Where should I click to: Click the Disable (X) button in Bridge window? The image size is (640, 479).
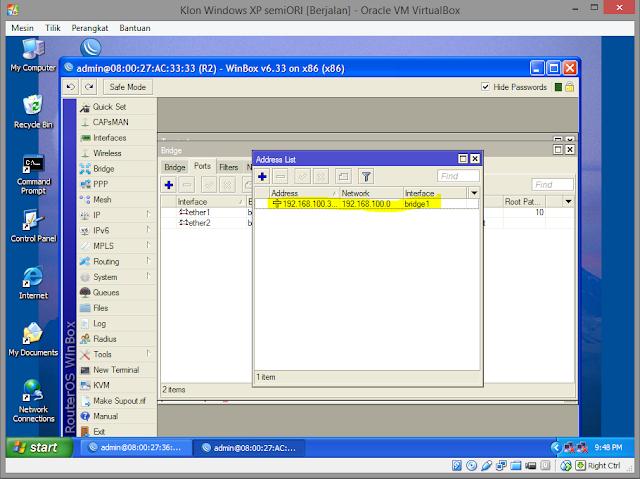coord(227,185)
